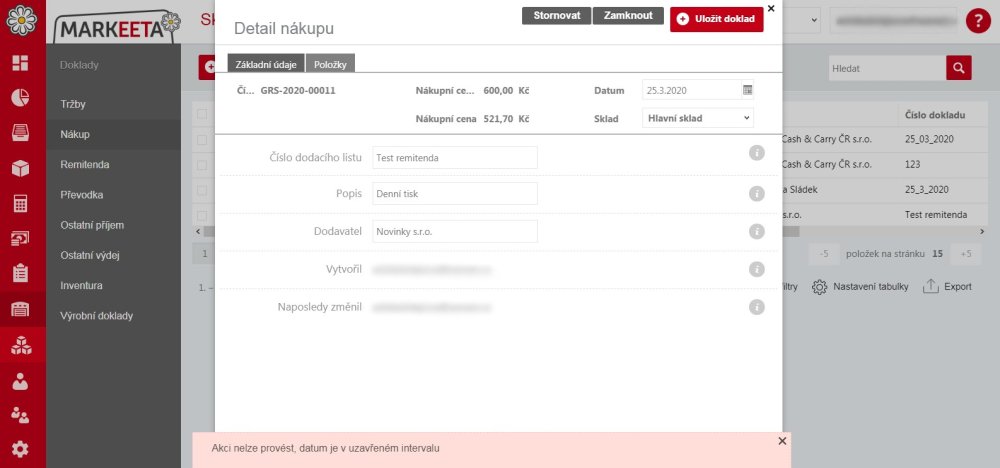
Task: Click the red Uložit doklad button
Action: click(717, 19)
